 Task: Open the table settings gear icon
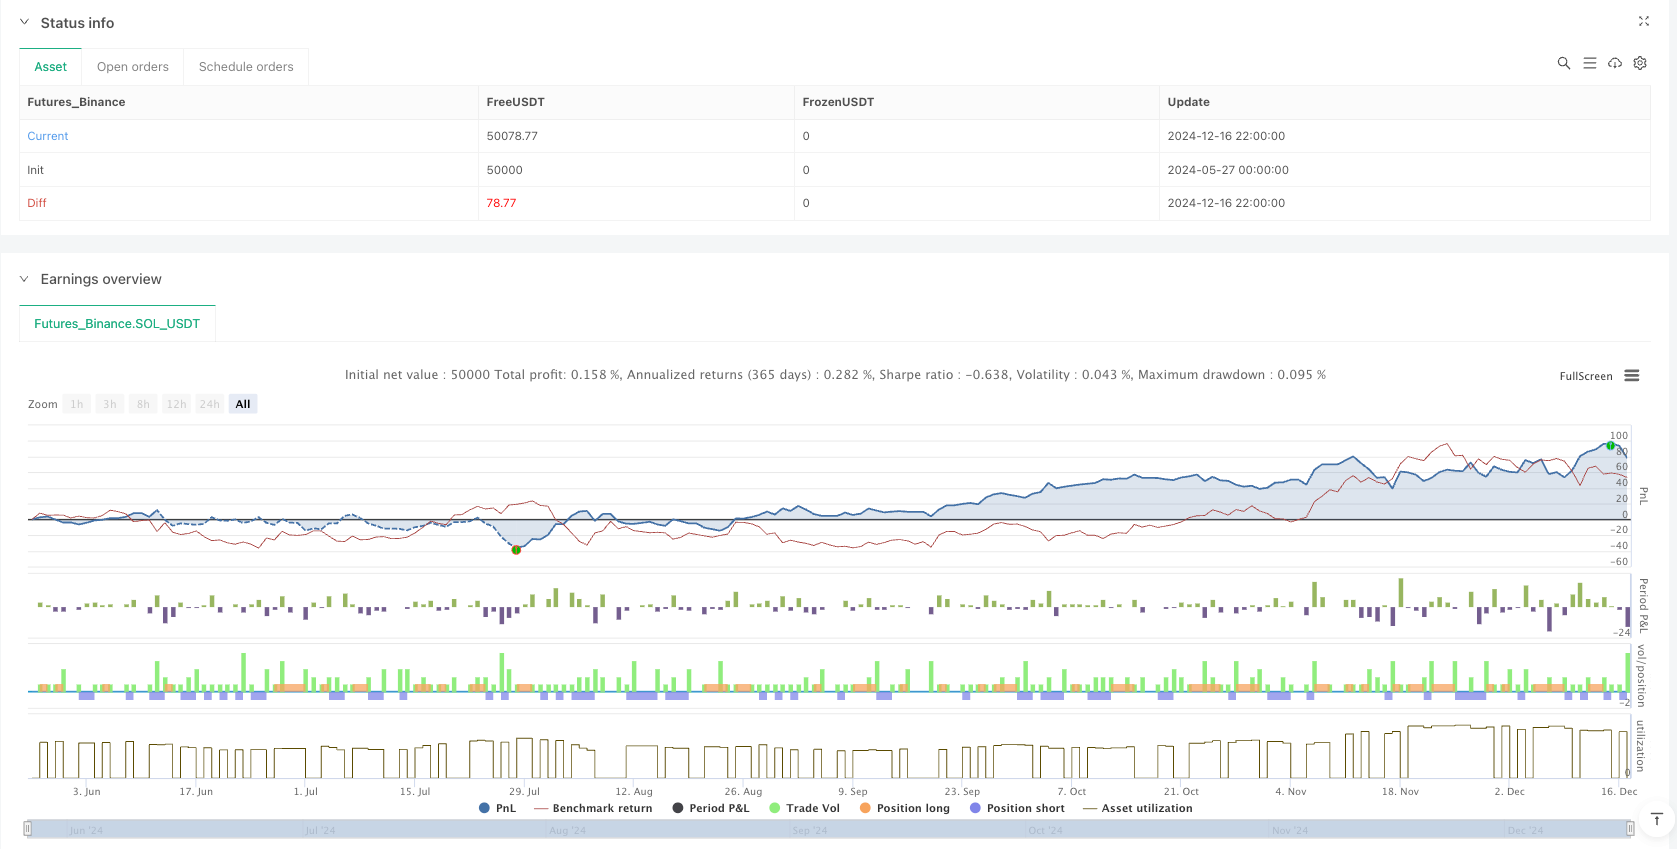[1640, 63]
